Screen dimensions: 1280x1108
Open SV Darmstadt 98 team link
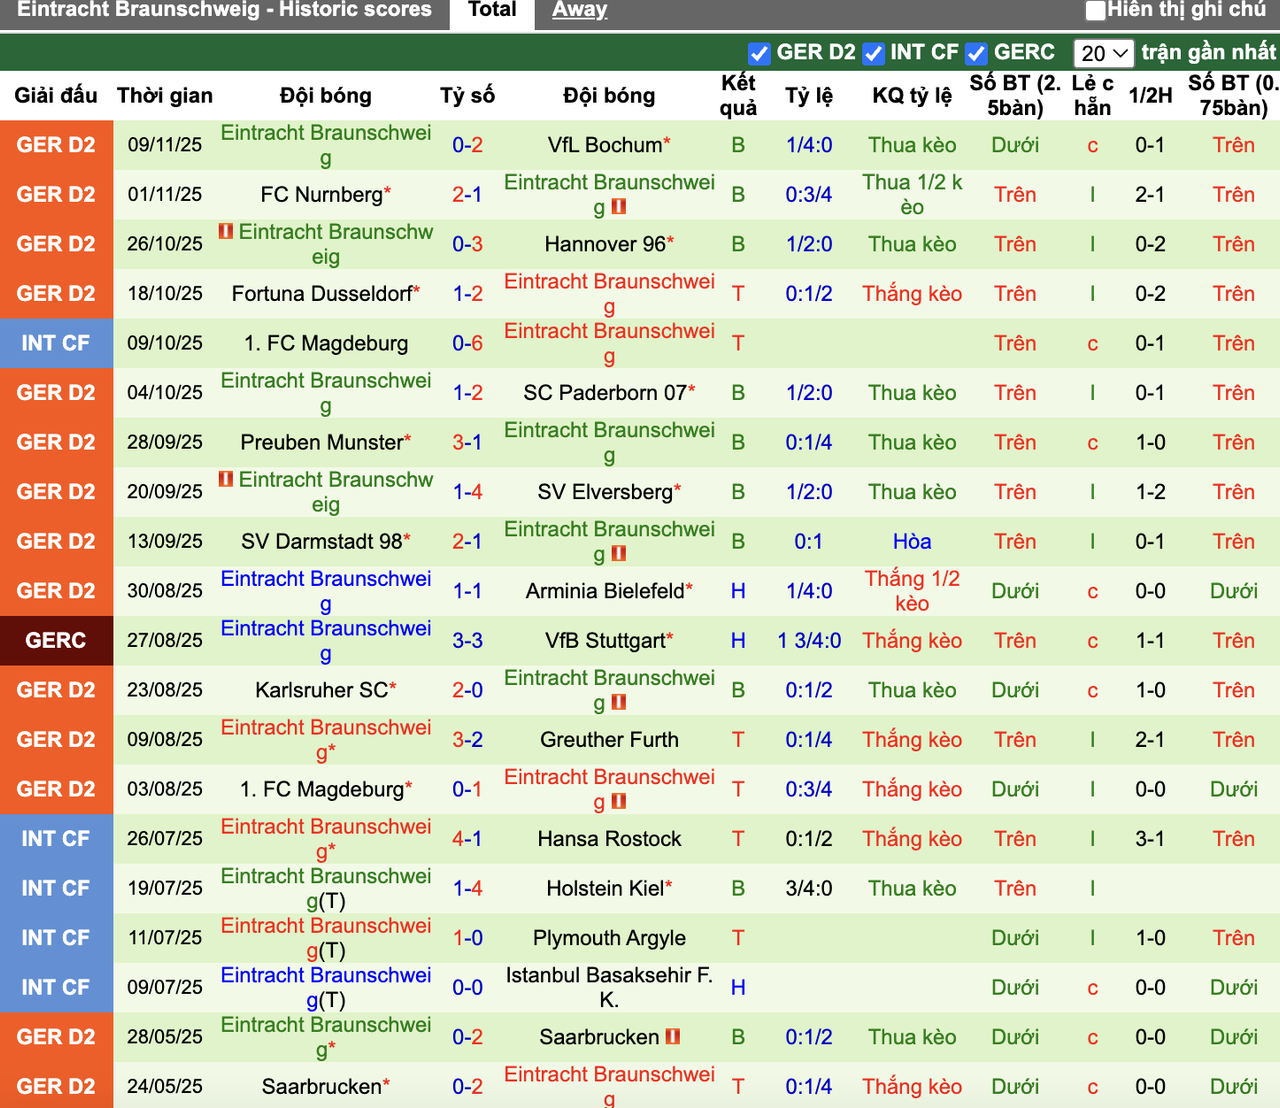(322, 542)
